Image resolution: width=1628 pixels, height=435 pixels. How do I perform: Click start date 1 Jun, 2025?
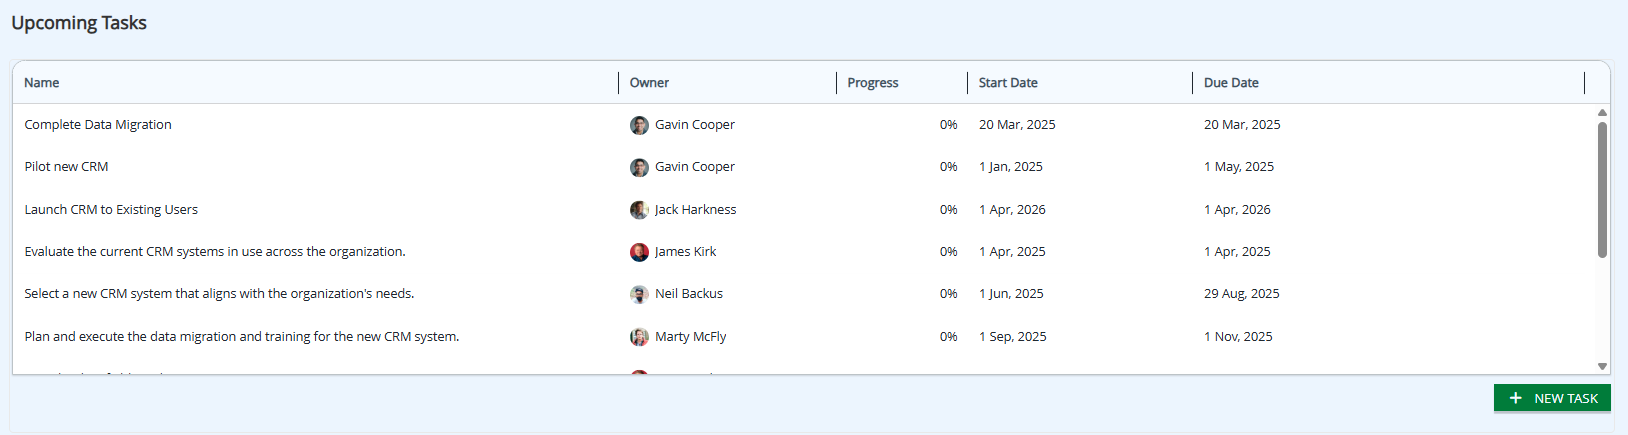(1011, 294)
